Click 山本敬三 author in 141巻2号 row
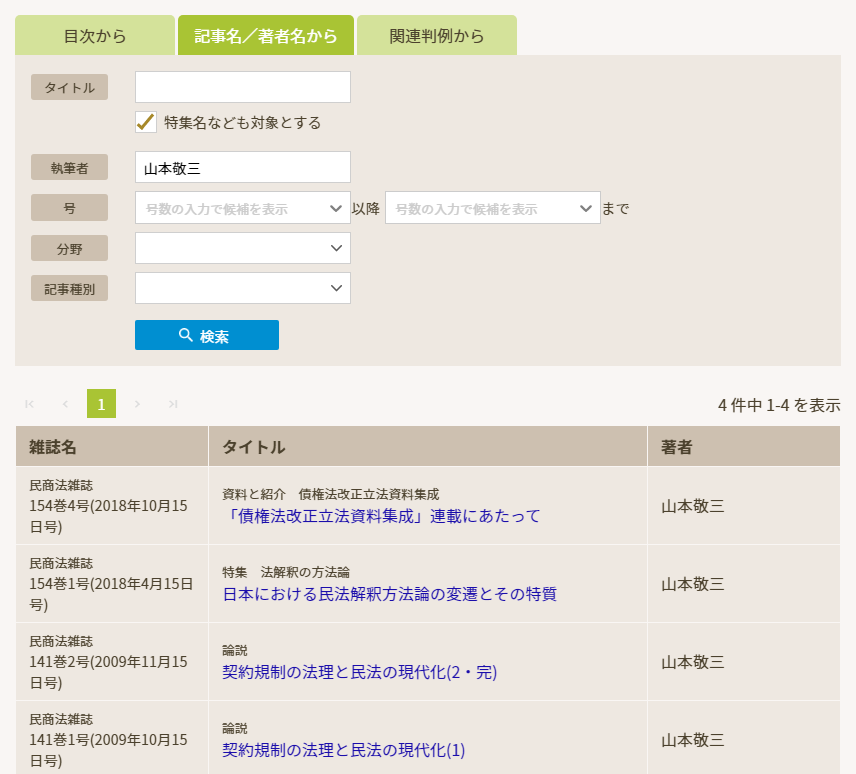 coord(693,662)
